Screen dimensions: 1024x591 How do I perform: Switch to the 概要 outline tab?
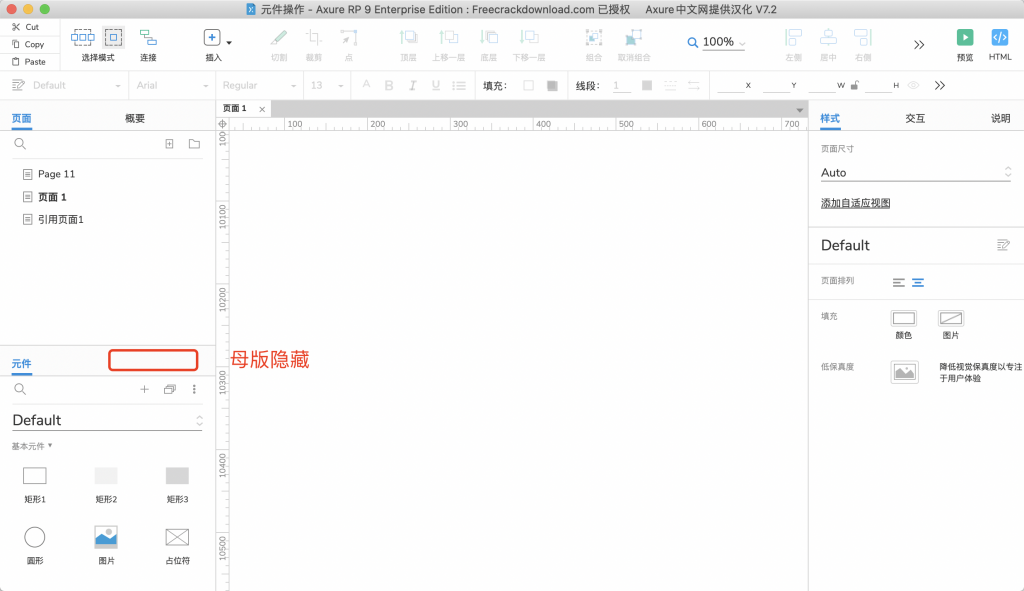135,118
